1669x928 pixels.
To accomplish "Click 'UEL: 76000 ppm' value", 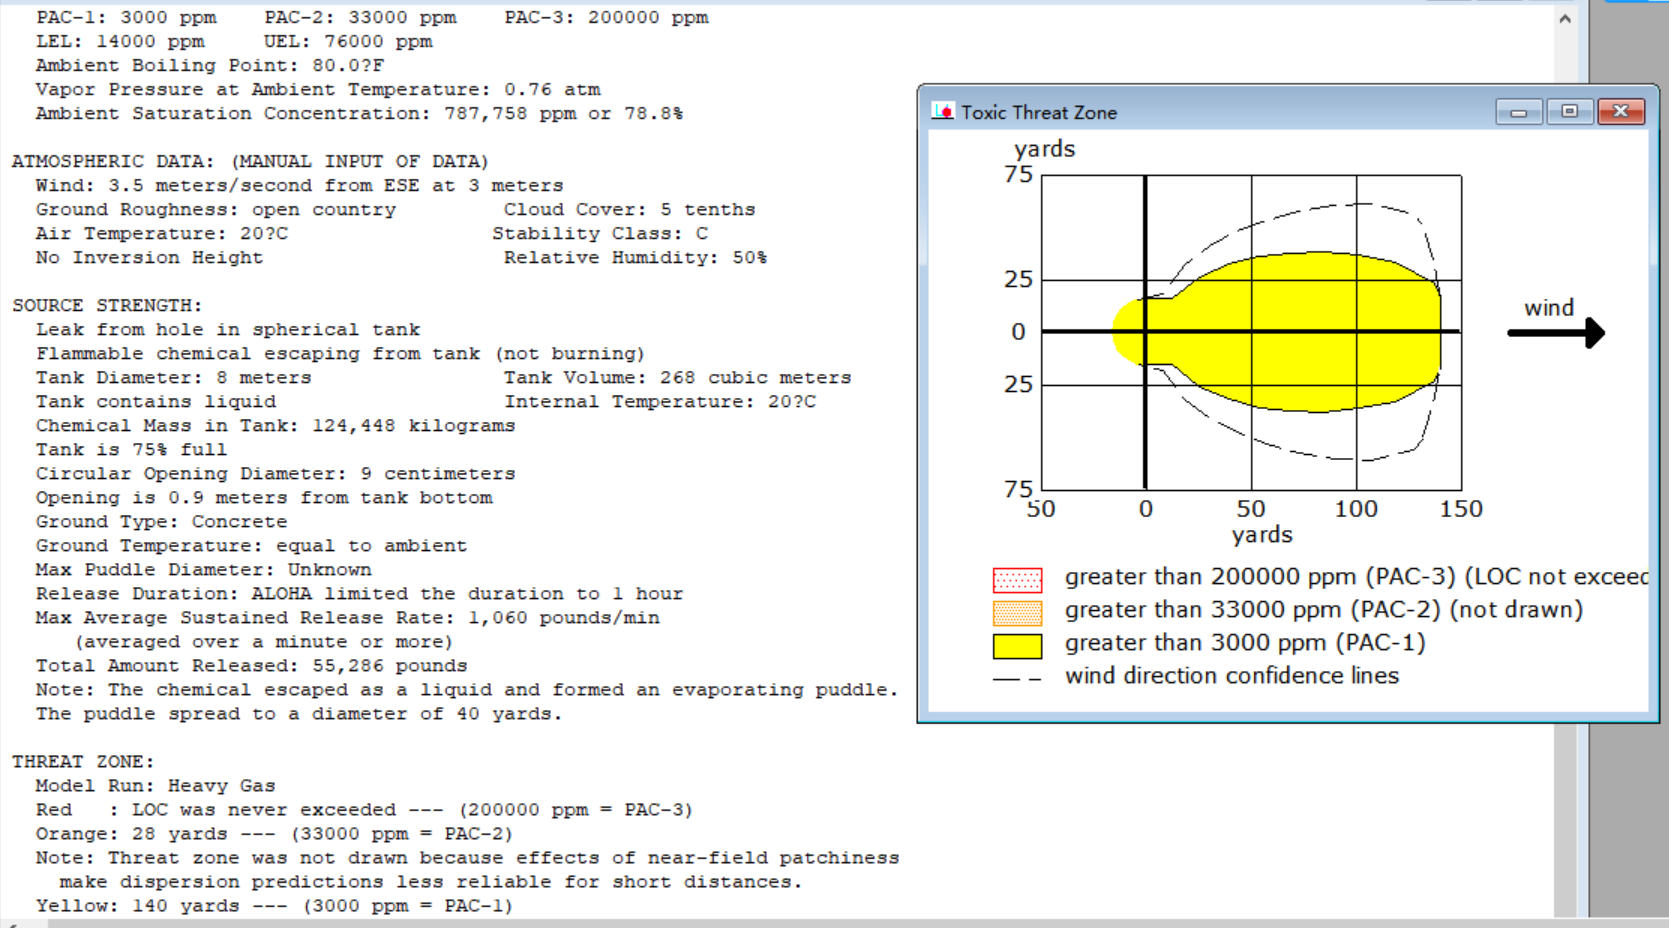I will tap(348, 42).
